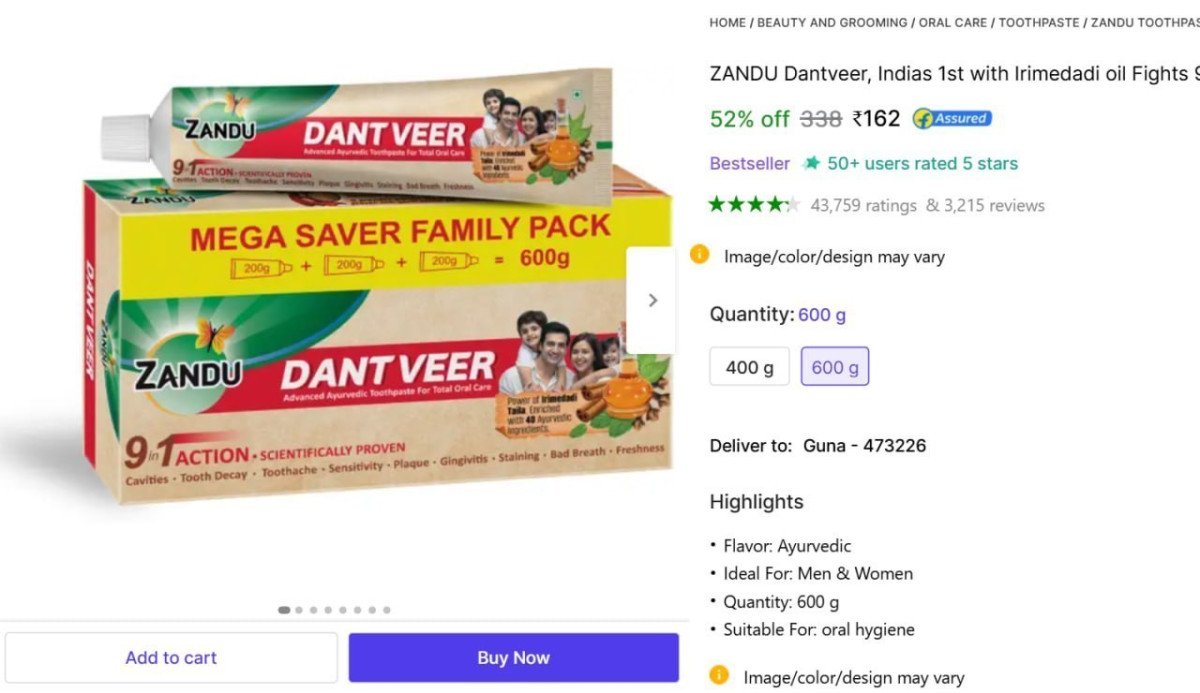Click the orange info icon near top
Viewport: 1200px width, 693px height.
click(700, 255)
